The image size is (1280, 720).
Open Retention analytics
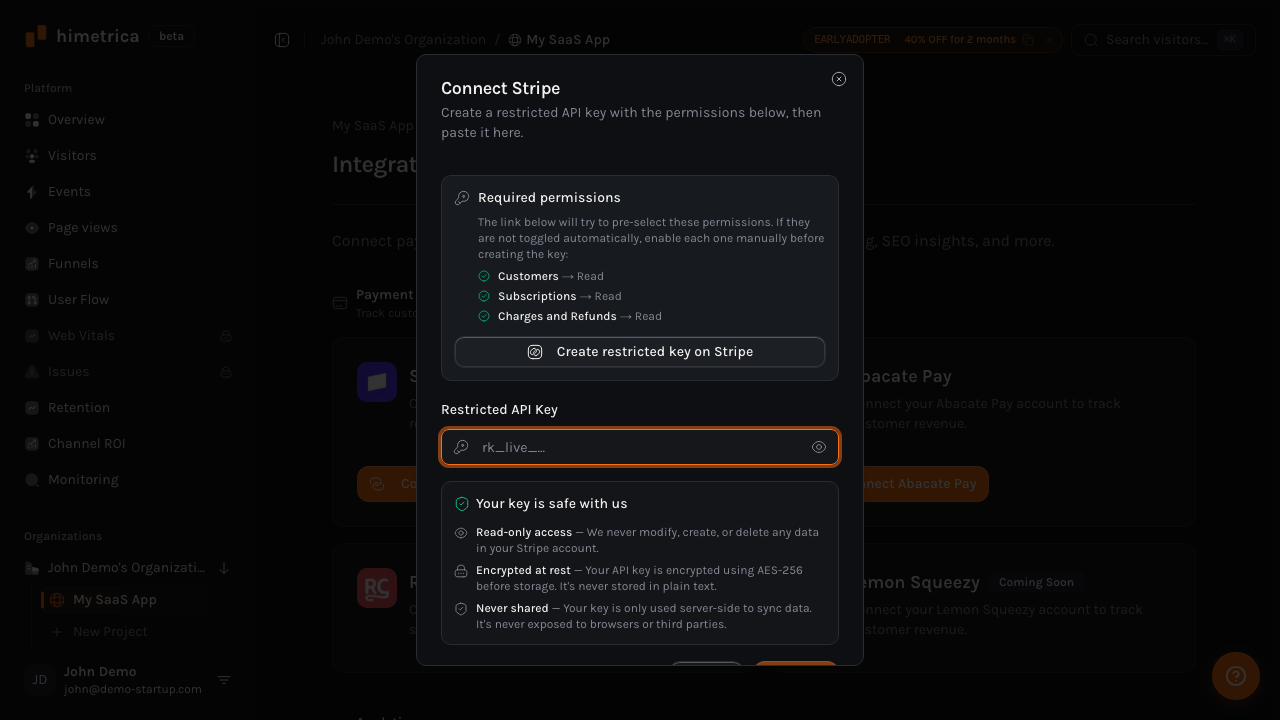click(79, 408)
